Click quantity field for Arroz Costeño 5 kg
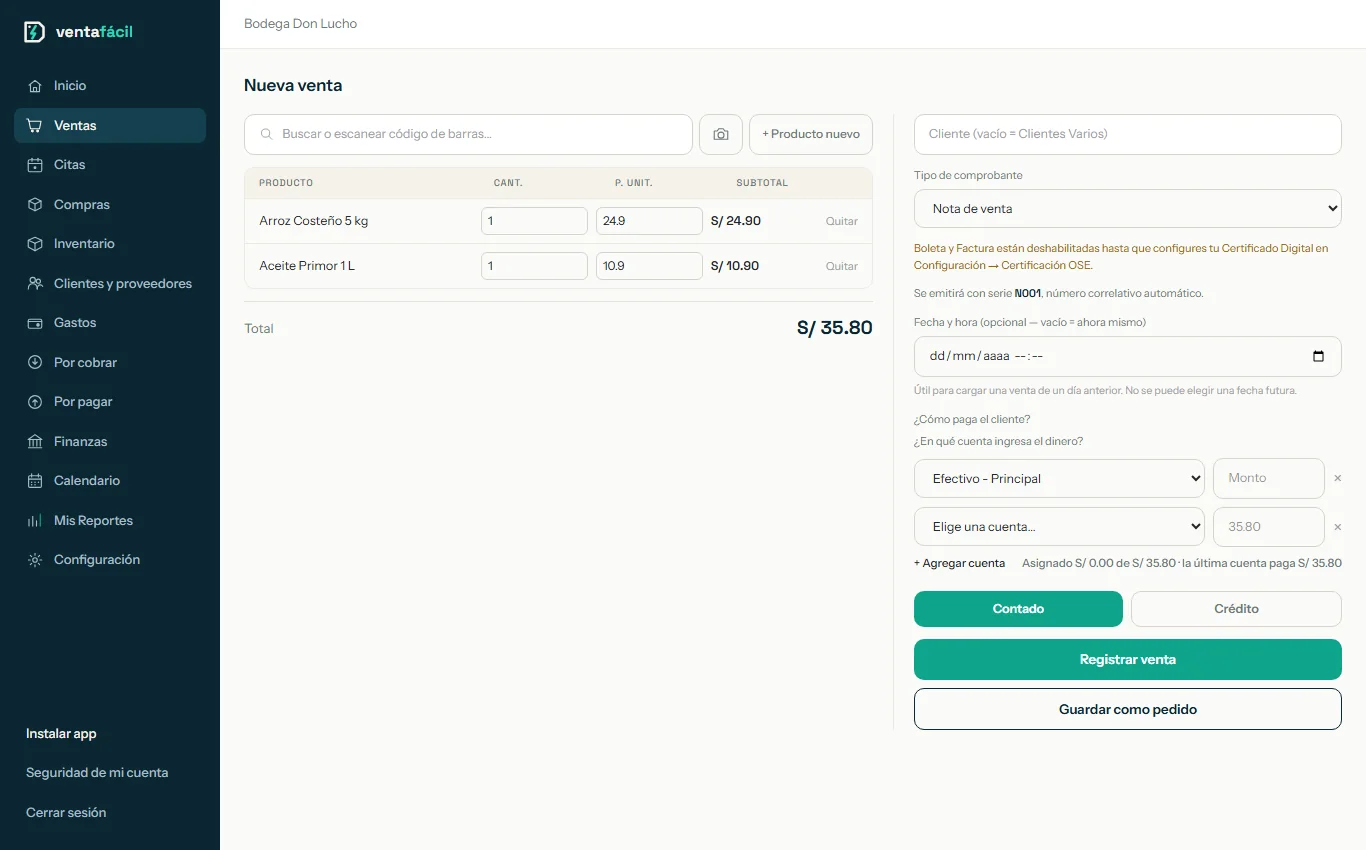This screenshot has height=850, width=1366. pos(534,221)
